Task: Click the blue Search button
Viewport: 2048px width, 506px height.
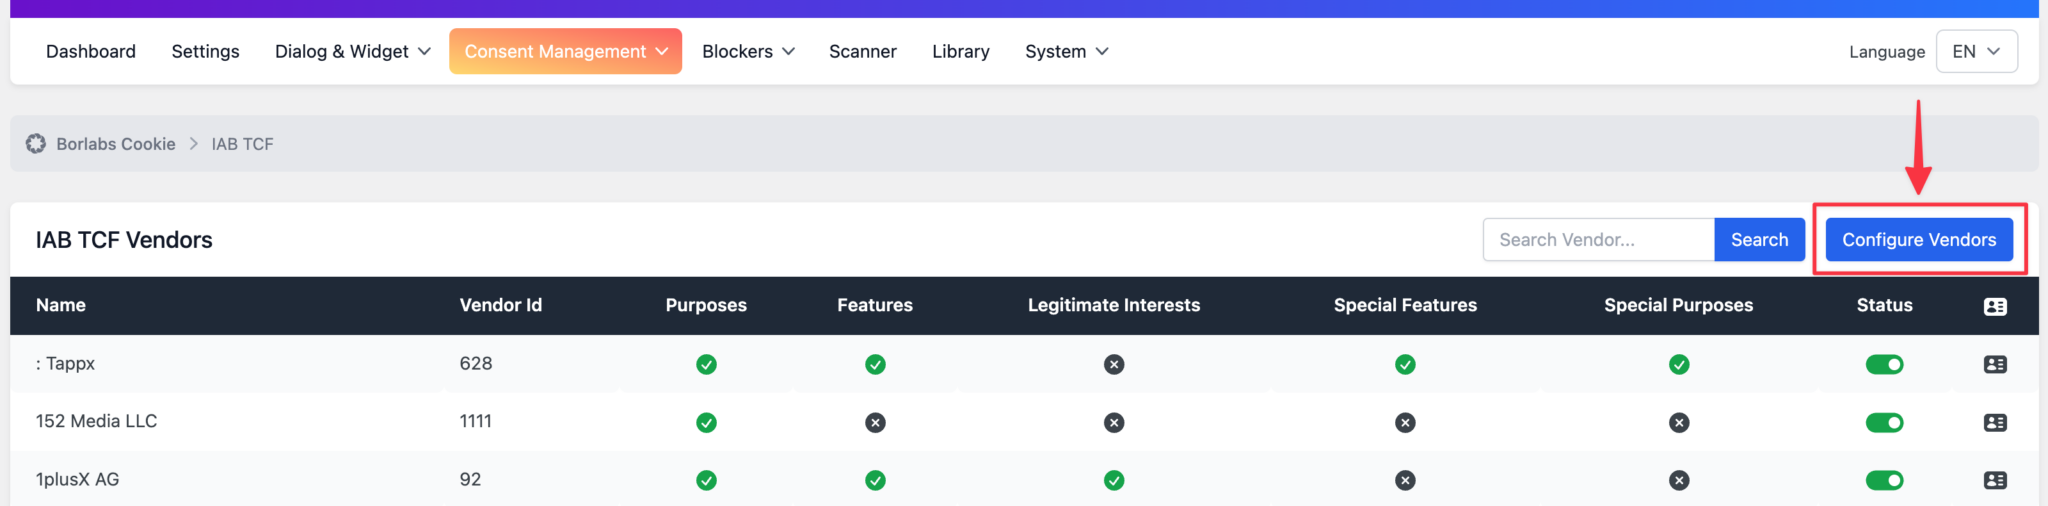Action: [1759, 240]
